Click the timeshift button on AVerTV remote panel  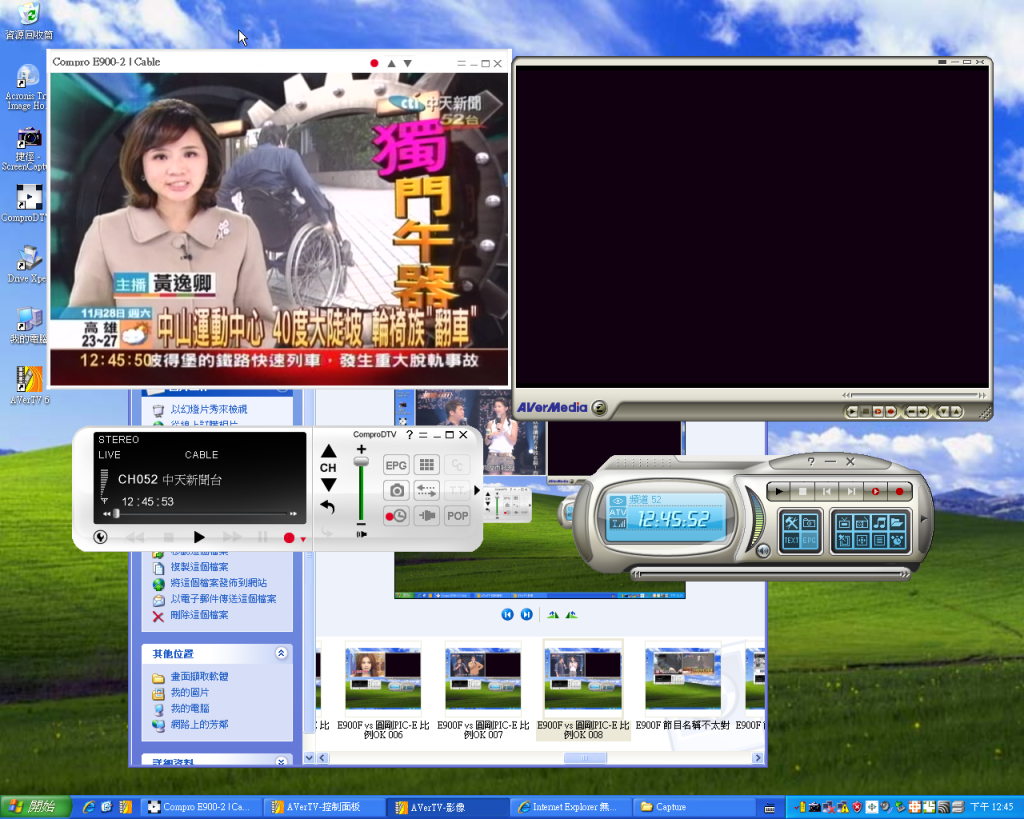[875, 491]
